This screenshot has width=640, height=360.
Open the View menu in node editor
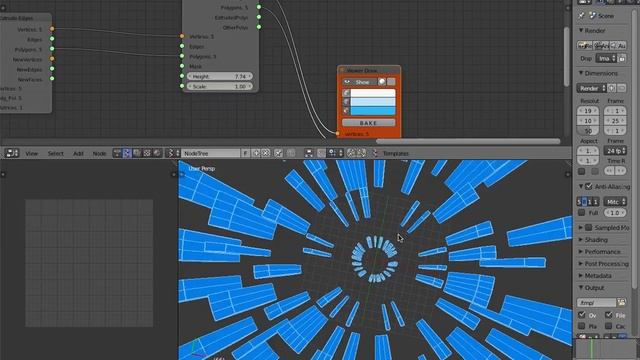pyautogui.click(x=31, y=153)
